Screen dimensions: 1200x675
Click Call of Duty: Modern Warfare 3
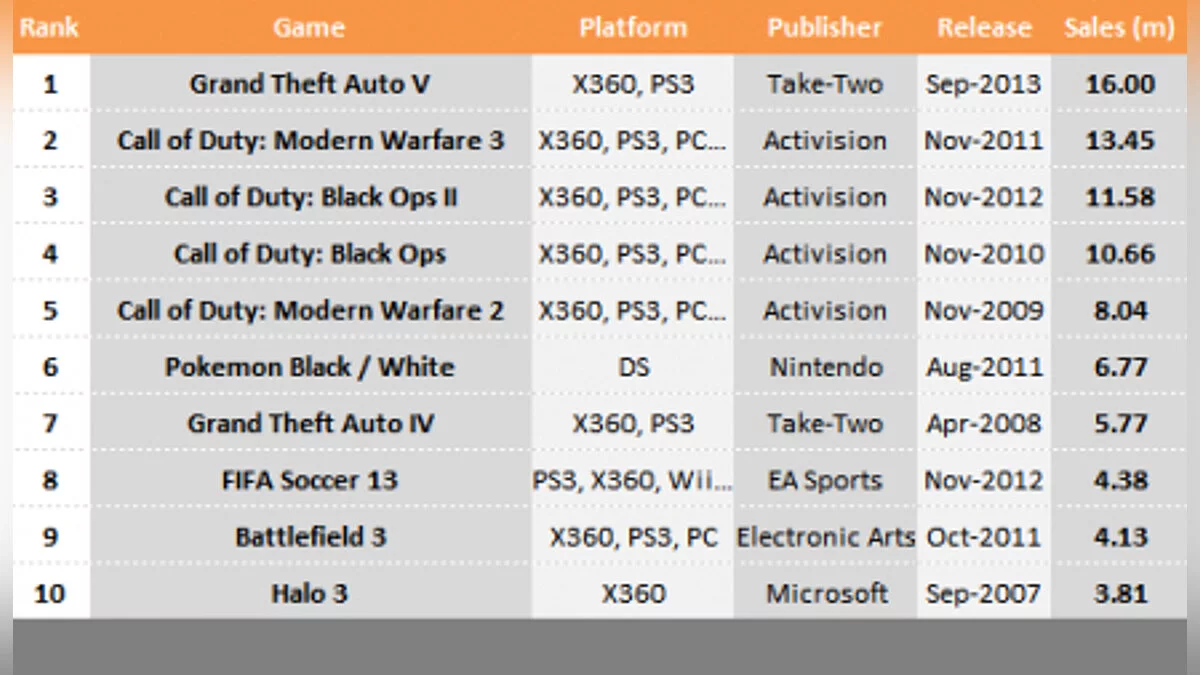(310, 141)
